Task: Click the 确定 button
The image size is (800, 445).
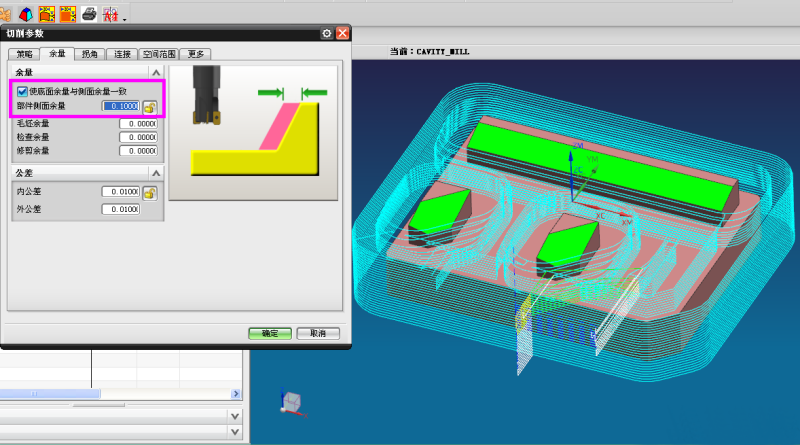Action: (x=269, y=333)
